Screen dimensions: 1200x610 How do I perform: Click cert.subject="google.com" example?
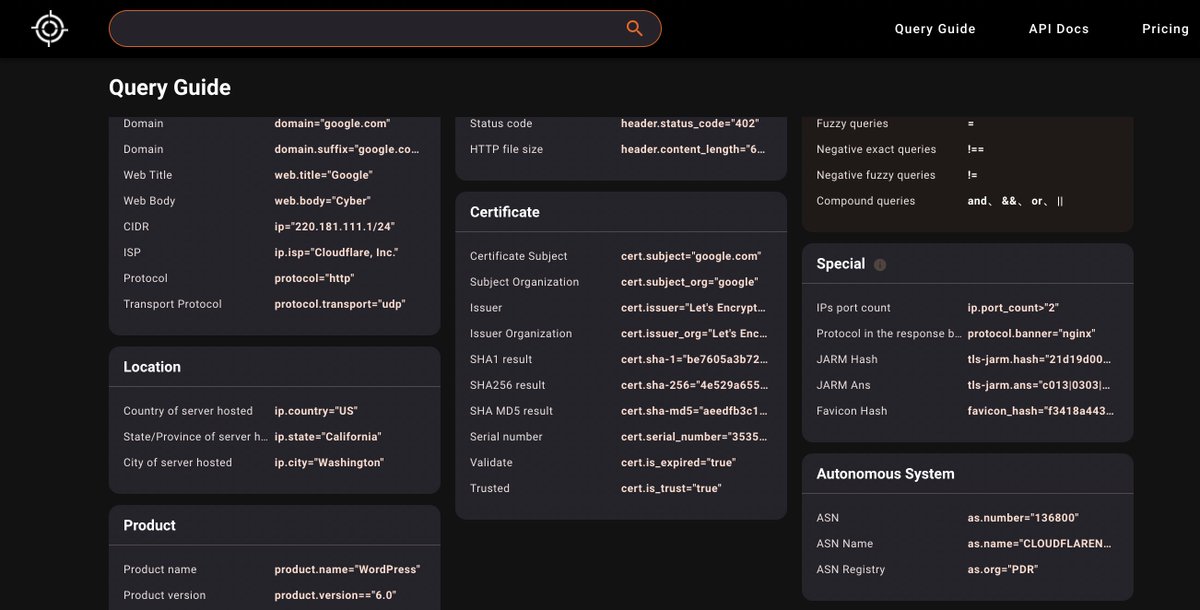click(691, 257)
